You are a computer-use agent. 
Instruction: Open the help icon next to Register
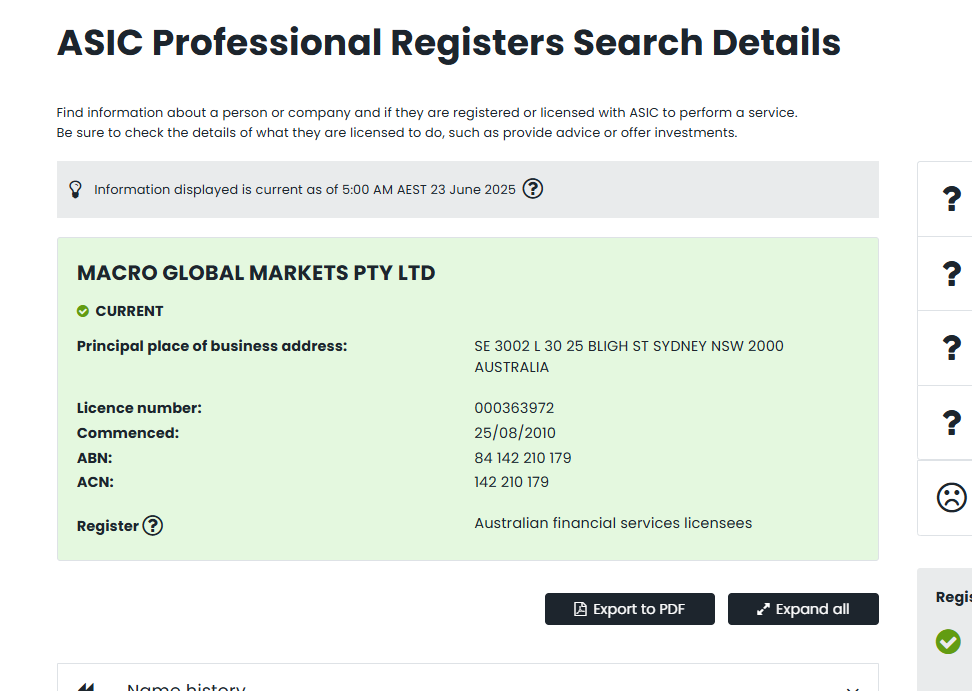click(152, 525)
